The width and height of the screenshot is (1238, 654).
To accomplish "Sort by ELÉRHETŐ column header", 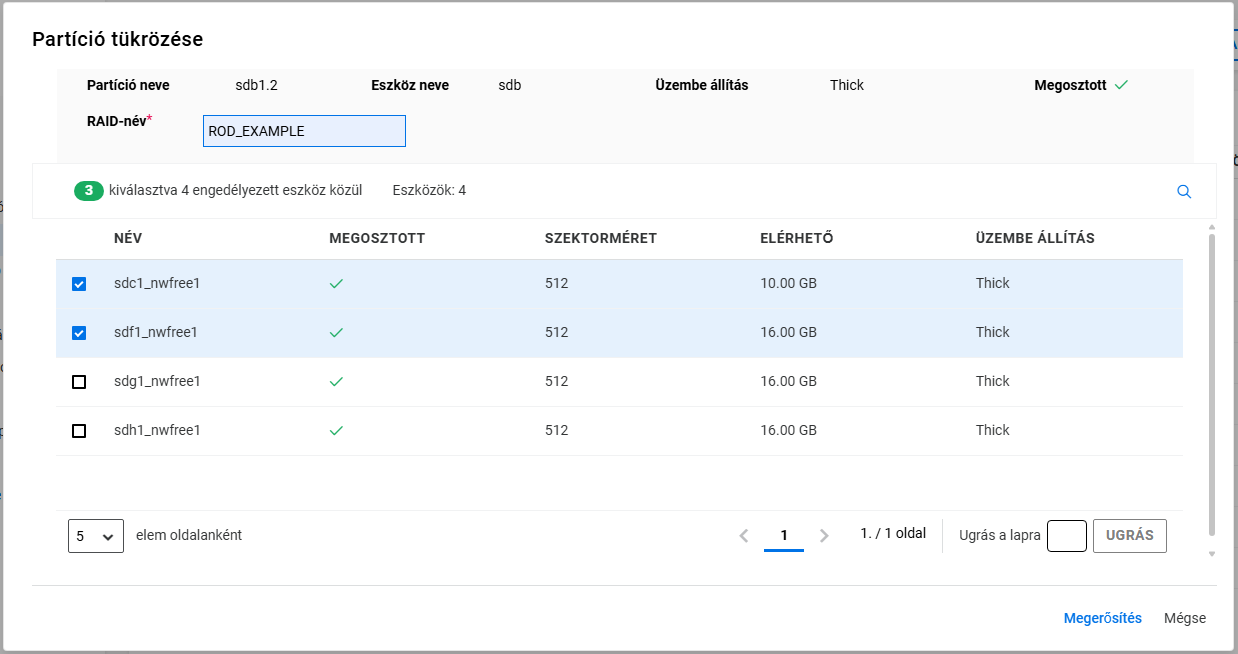I will click(x=796, y=238).
